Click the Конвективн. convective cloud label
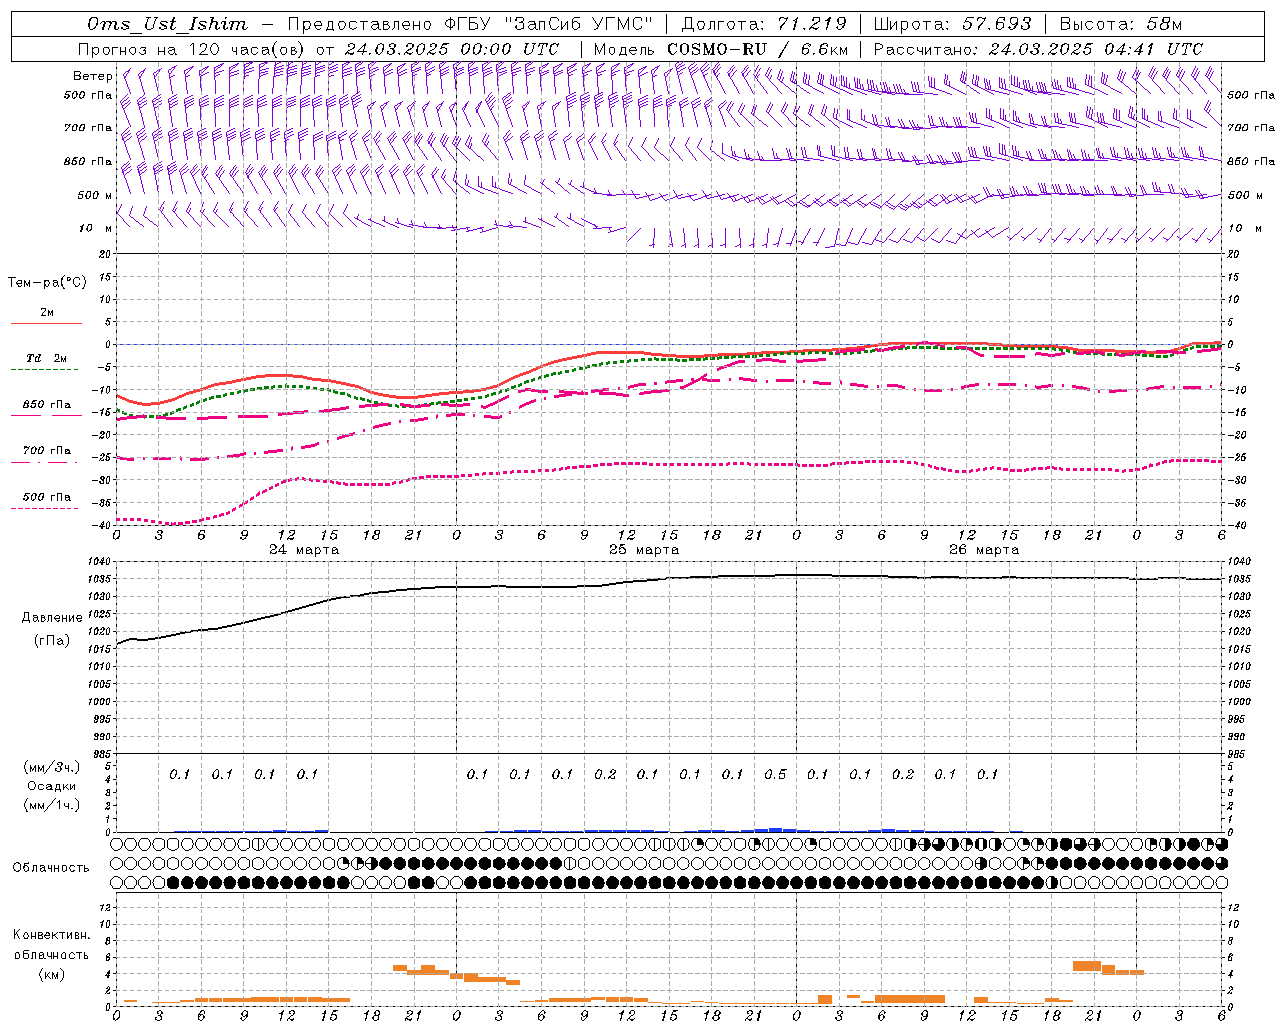 [x=52, y=934]
